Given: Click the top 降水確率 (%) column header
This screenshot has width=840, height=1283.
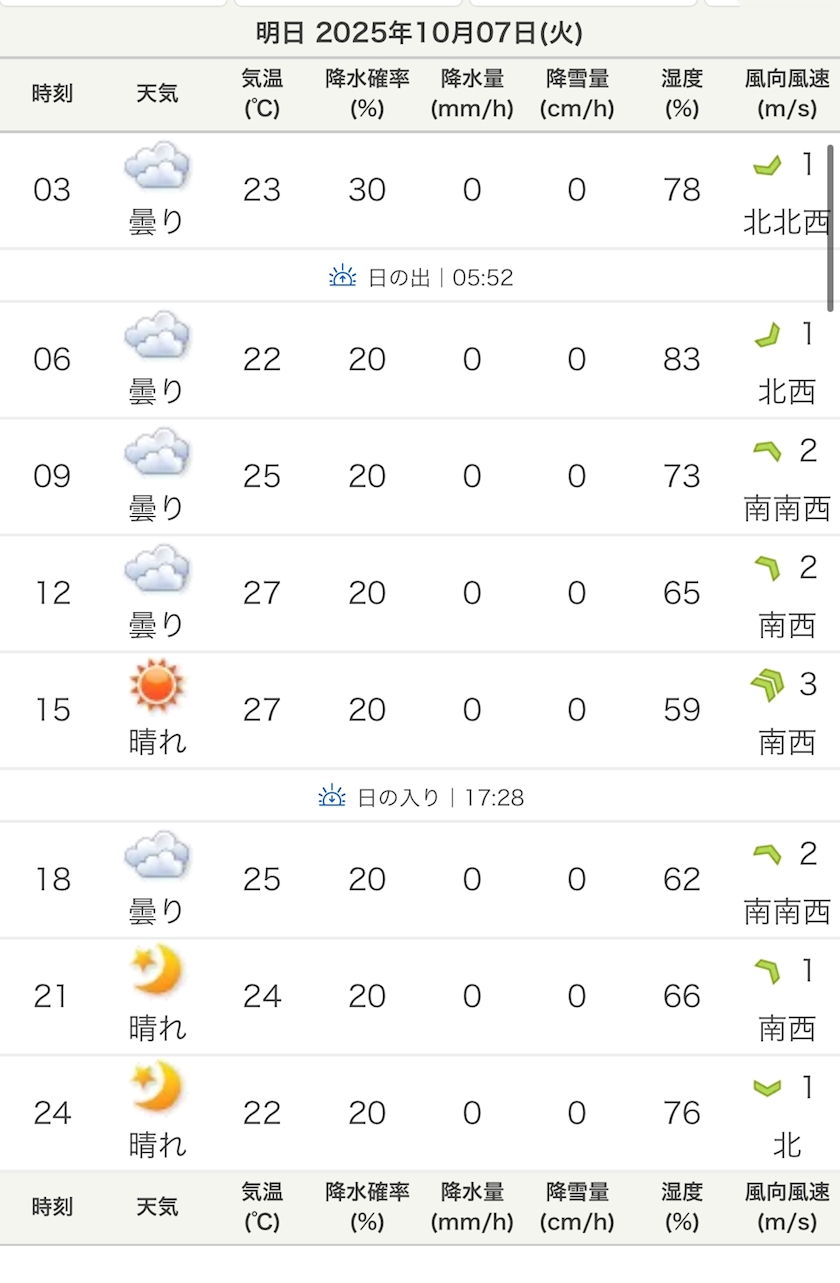Looking at the screenshot, I should pyautogui.click(x=367, y=94).
